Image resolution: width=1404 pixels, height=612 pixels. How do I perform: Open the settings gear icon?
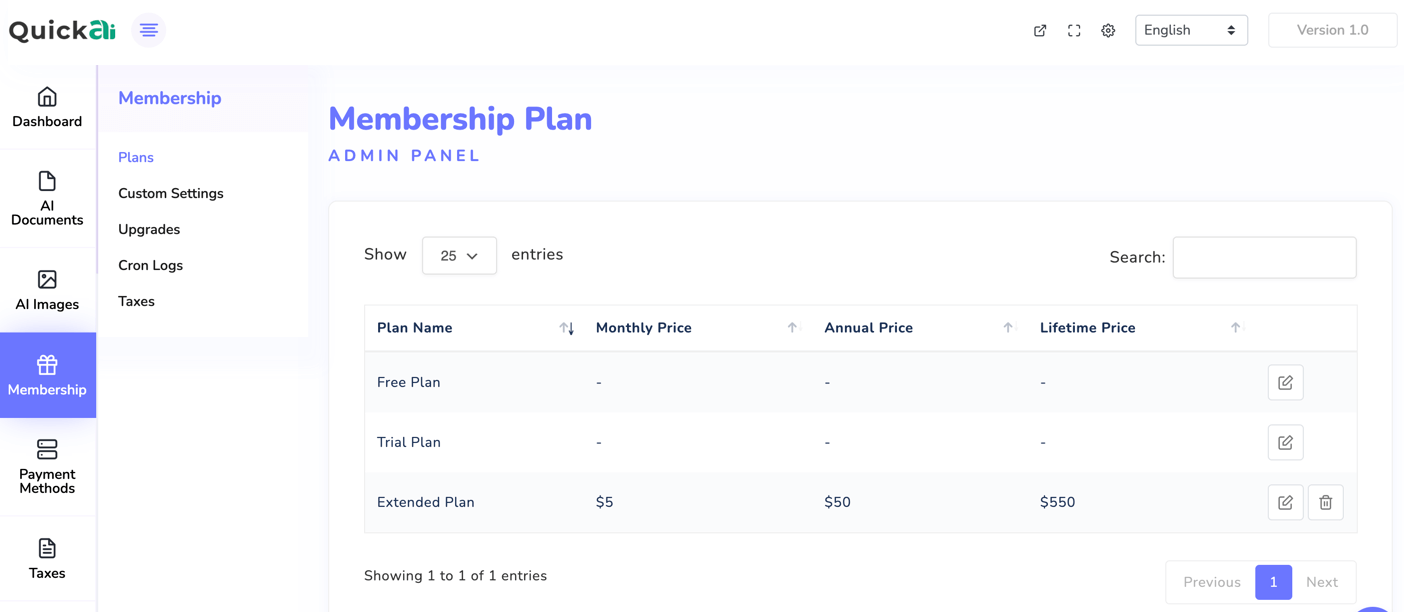pyautogui.click(x=1108, y=30)
